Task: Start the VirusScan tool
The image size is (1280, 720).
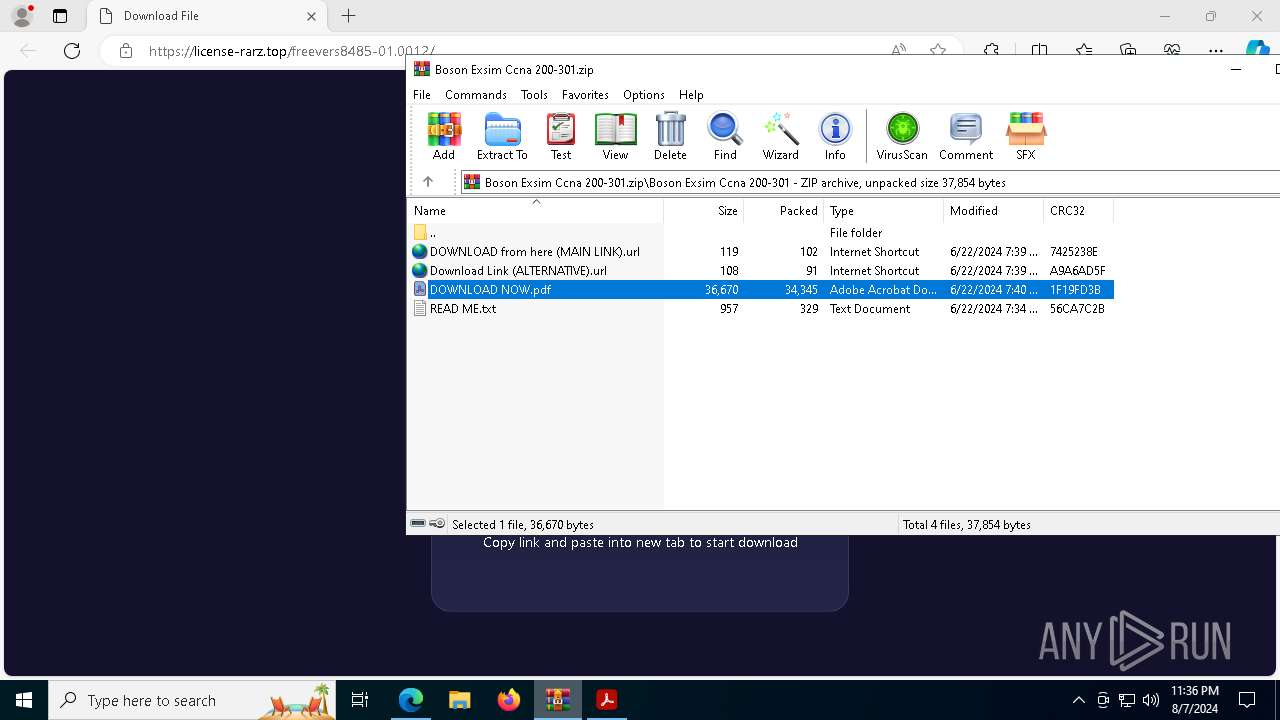Action: (902, 136)
